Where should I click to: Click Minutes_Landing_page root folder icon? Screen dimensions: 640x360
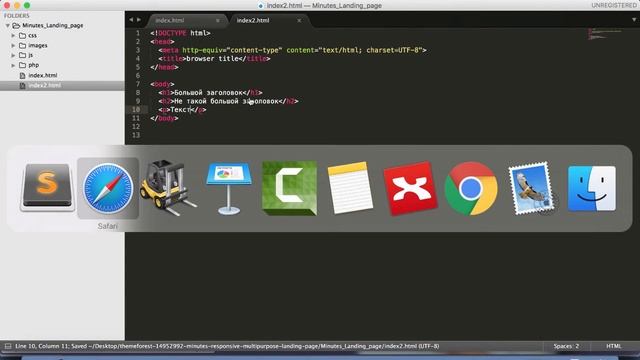[16, 25]
